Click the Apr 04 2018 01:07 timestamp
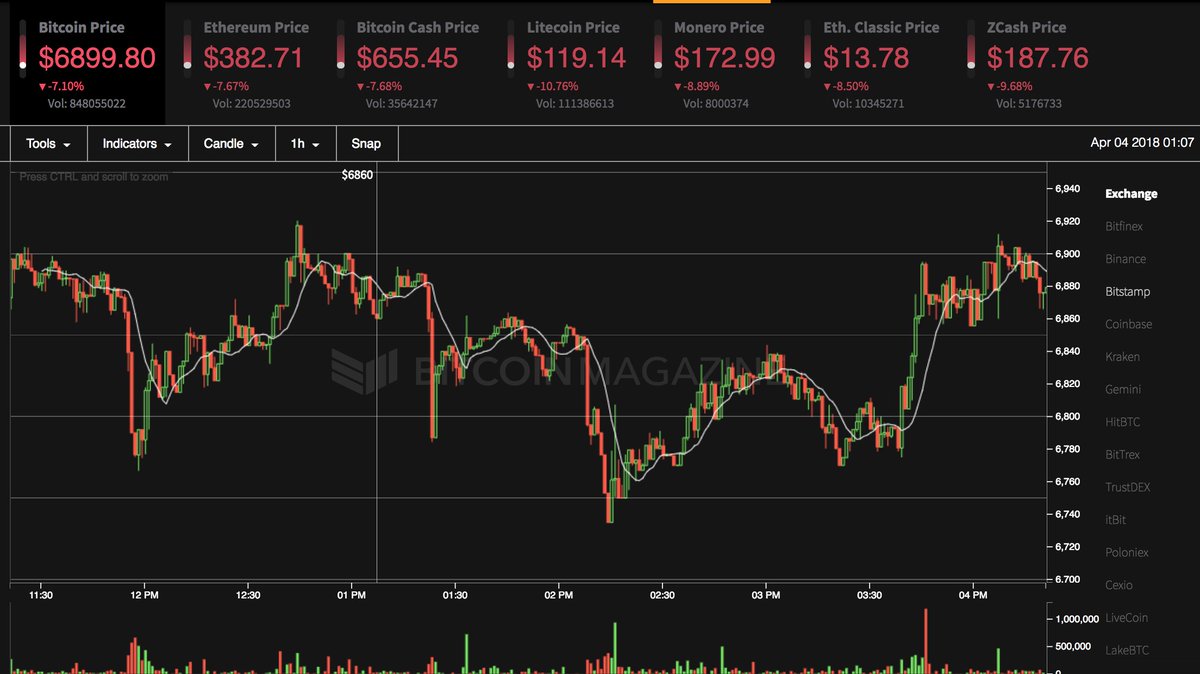Image resolution: width=1200 pixels, height=674 pixels. (x=1142, y=143)
